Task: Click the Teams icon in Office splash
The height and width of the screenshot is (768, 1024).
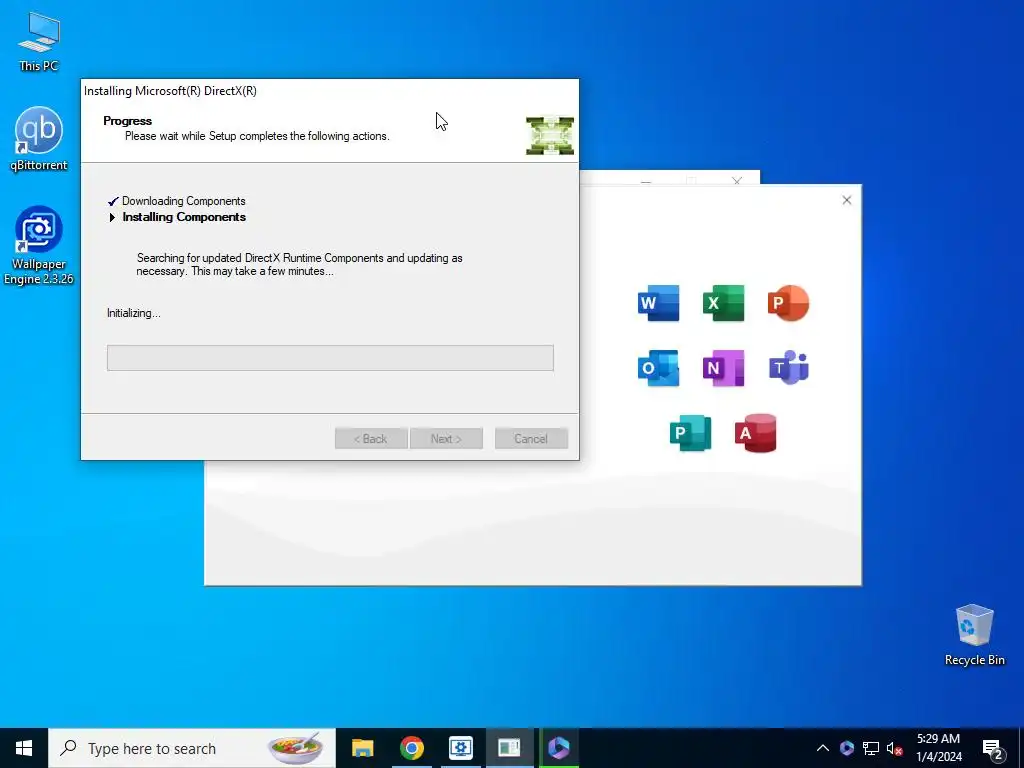Action: (788, 368)
